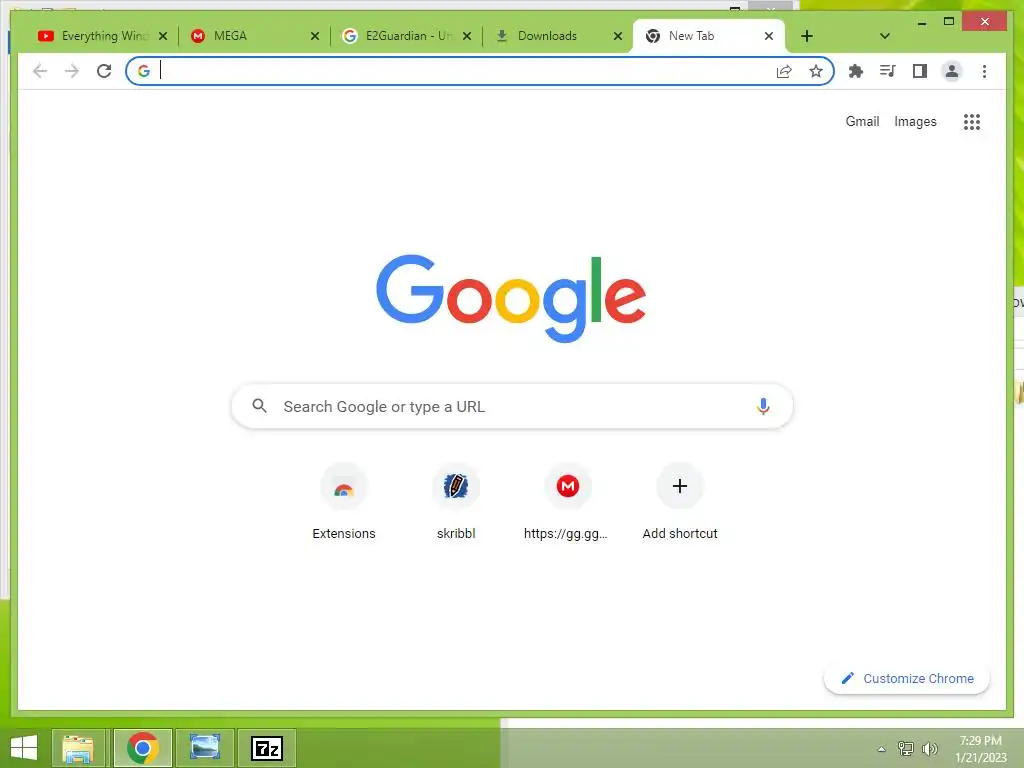This screenshot has width=1024, height=768.
Task: Open the profile avatar menu
Action: click(952, 71)
